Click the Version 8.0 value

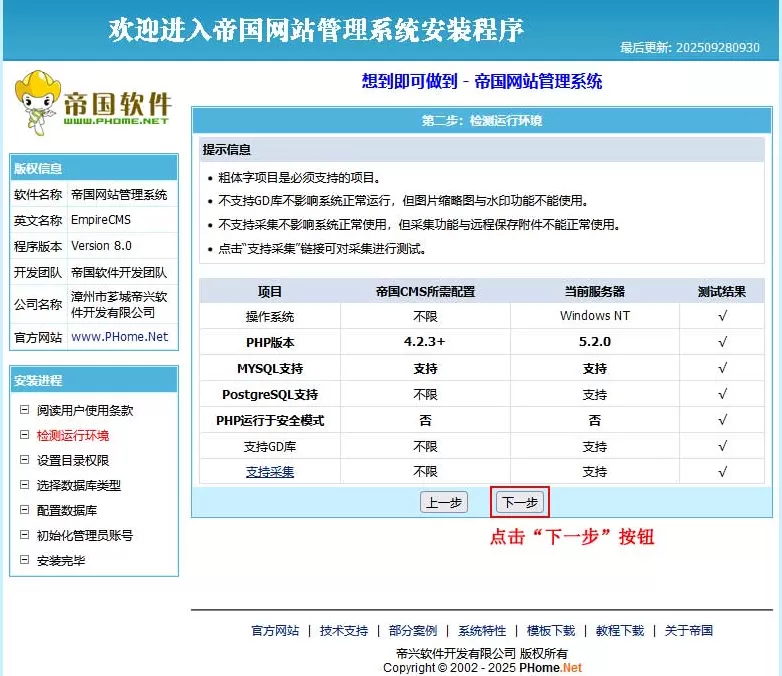pos(101,245)
